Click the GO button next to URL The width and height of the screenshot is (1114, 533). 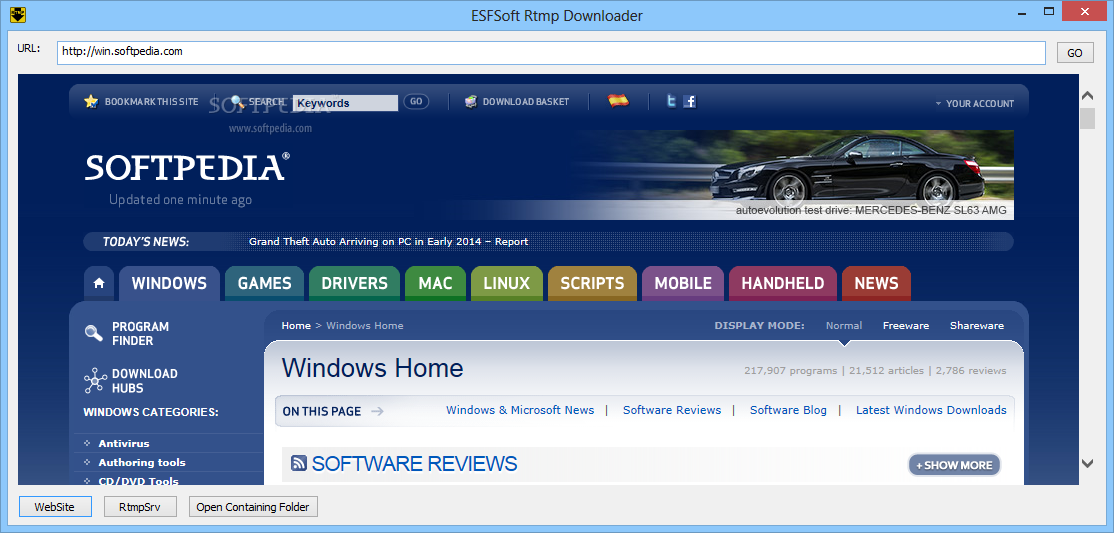click(1074, 53)
